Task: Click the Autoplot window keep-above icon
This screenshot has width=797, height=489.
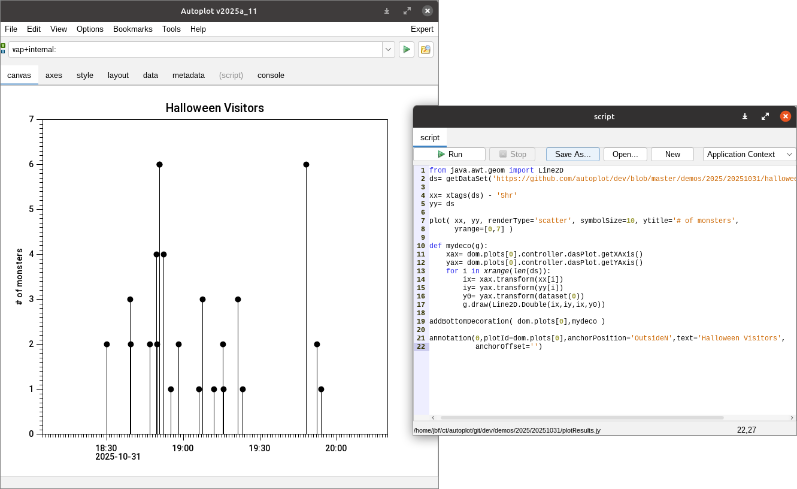Action: click(387, 10)
